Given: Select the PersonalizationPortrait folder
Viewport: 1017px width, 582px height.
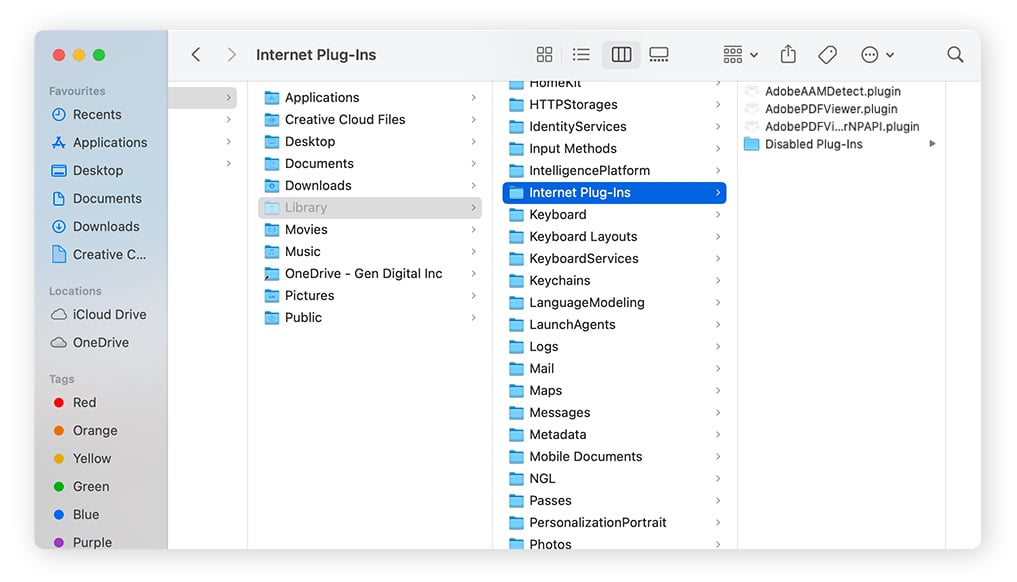Looking at the screenshot, I should 614,523.
